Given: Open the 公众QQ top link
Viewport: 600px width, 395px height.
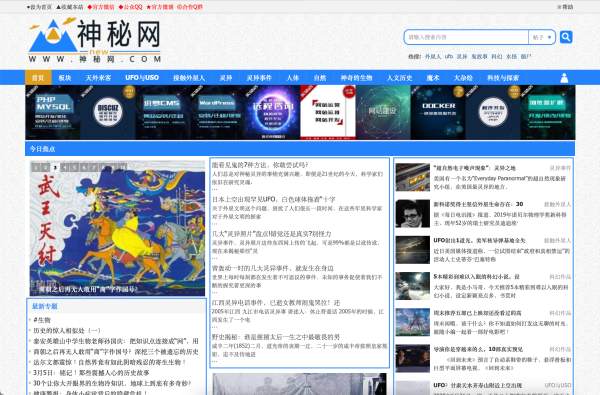Looking at the screenshot, I should pos(130,7).
